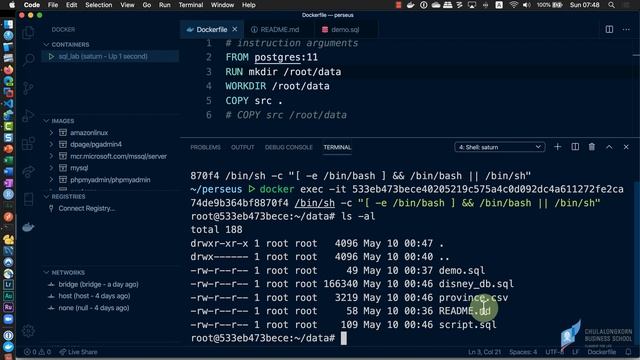Click Dockerfile language mode in status bar
Image resolution: width=640 pixels, height=360 pixels.
pyautogui.click(x=602, y=352)
